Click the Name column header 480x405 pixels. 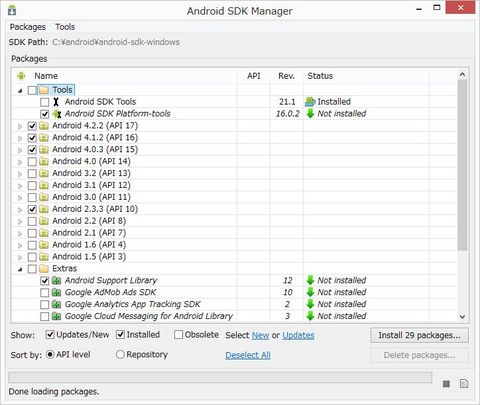coord(46,76)
